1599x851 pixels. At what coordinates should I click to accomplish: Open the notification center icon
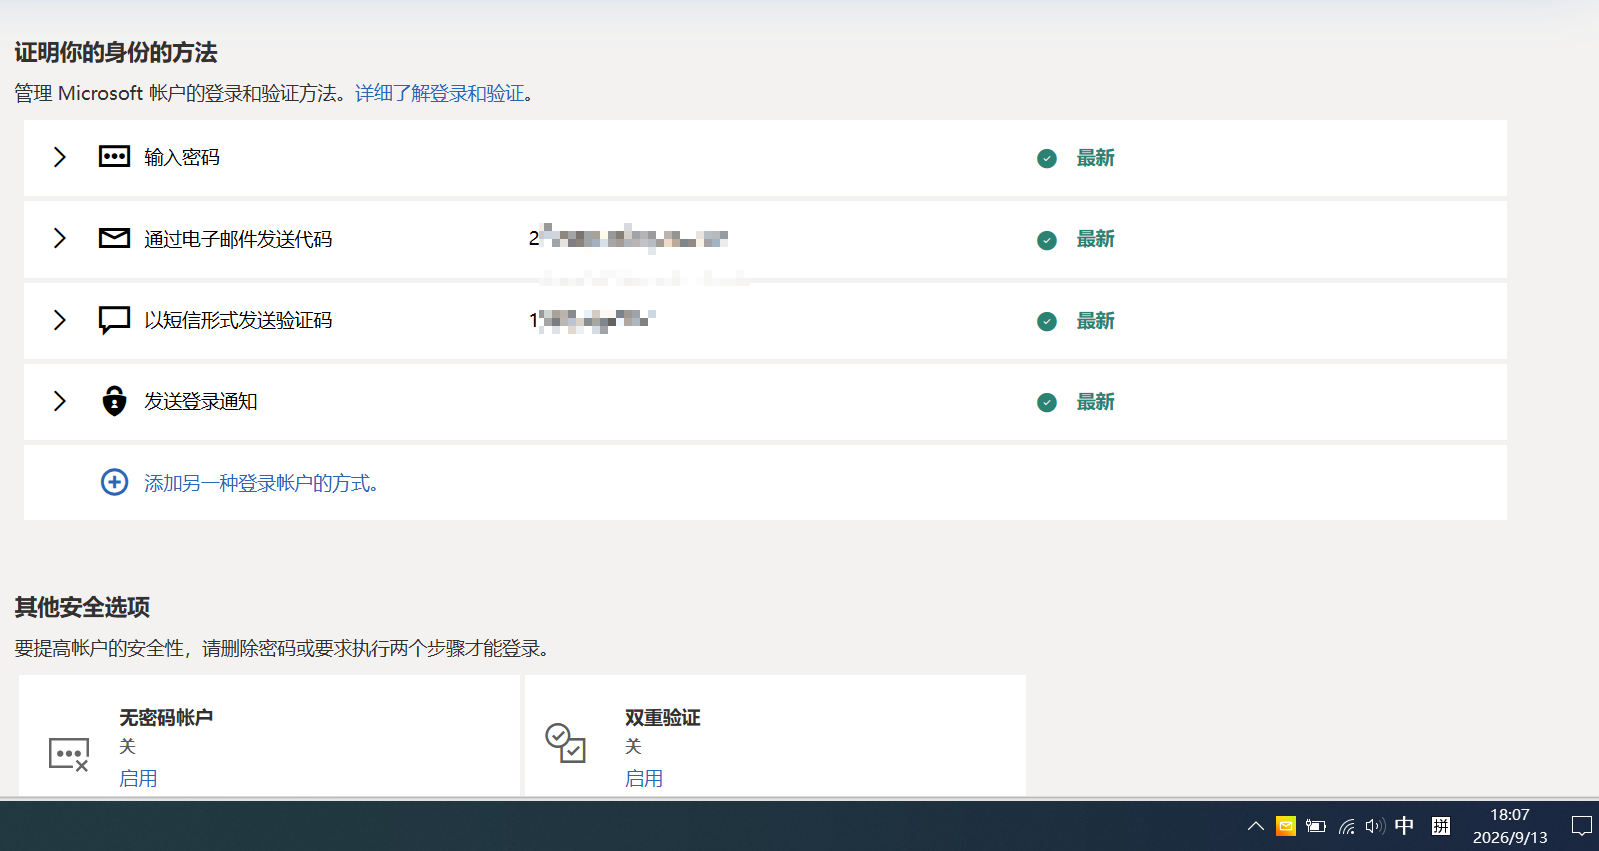click(1582, 826)
